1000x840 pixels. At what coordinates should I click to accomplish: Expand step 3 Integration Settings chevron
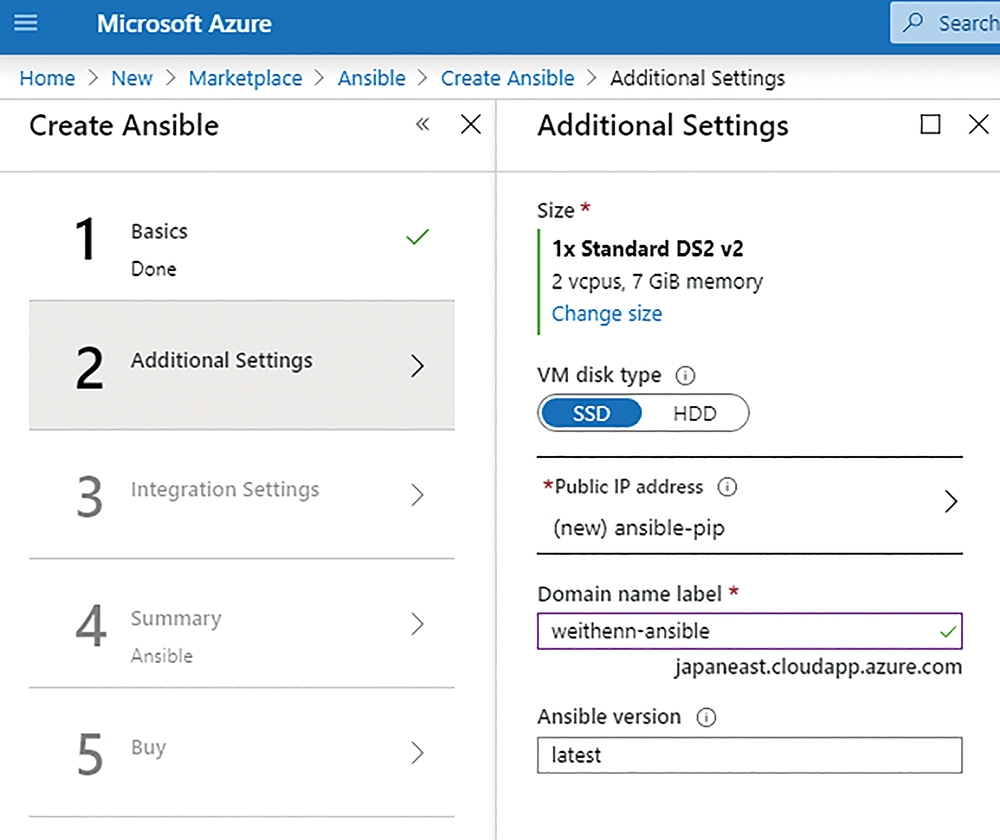(417, 495)
